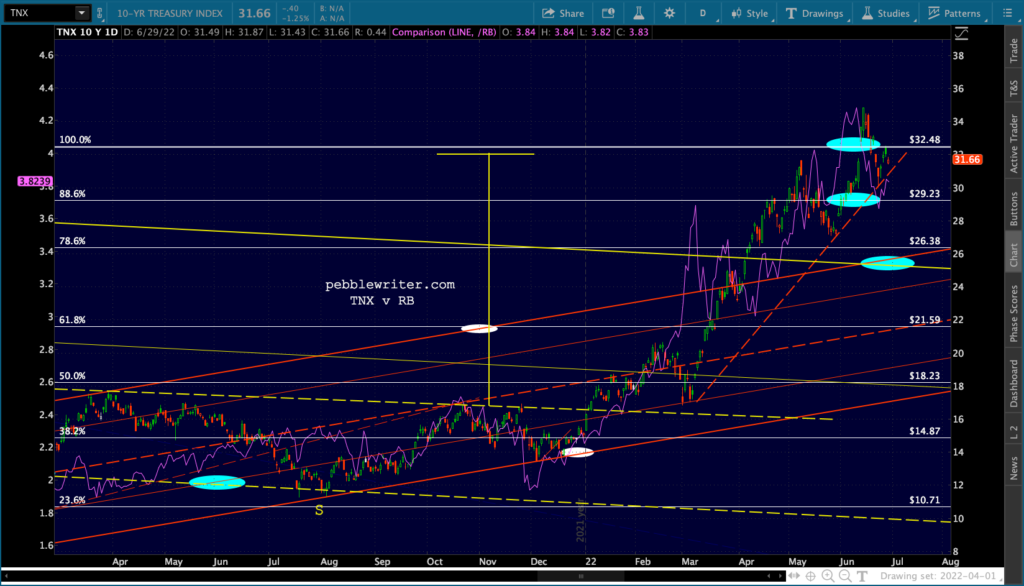The height and width of the screenshot is (586, 1024).
Task: Open the list menu icon at top-right corner
Action: click(1008, 13)
